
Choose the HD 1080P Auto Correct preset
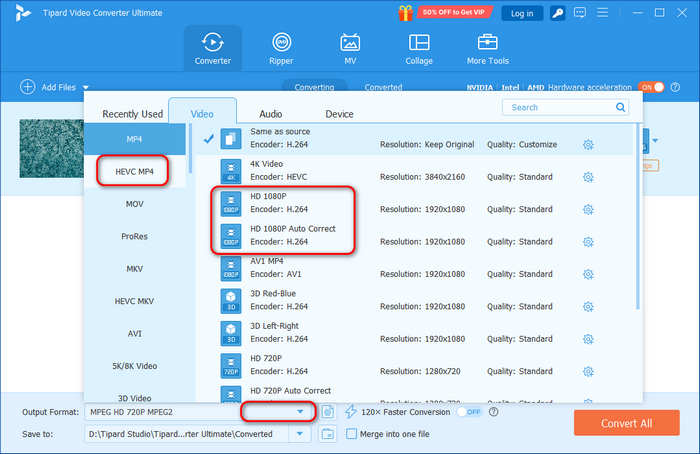pyautogui.click(x=415, y=236)
